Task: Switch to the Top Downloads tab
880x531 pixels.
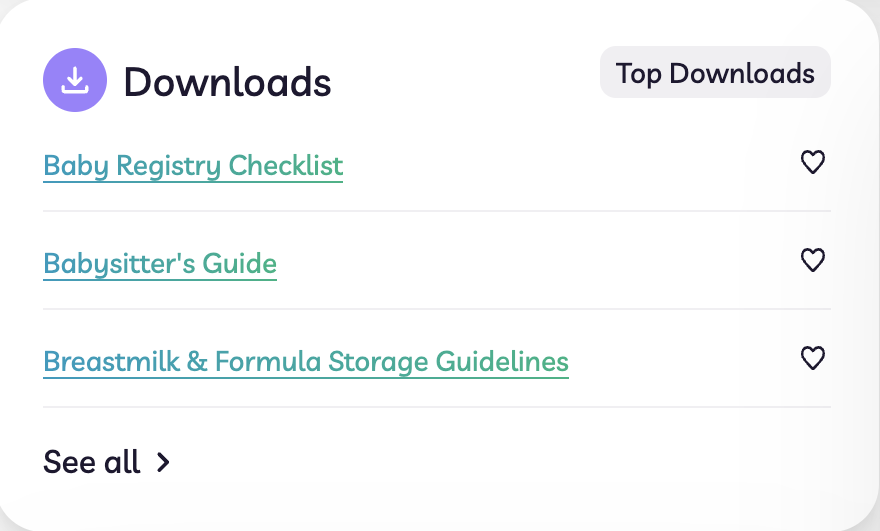Action: pos(715,72)
